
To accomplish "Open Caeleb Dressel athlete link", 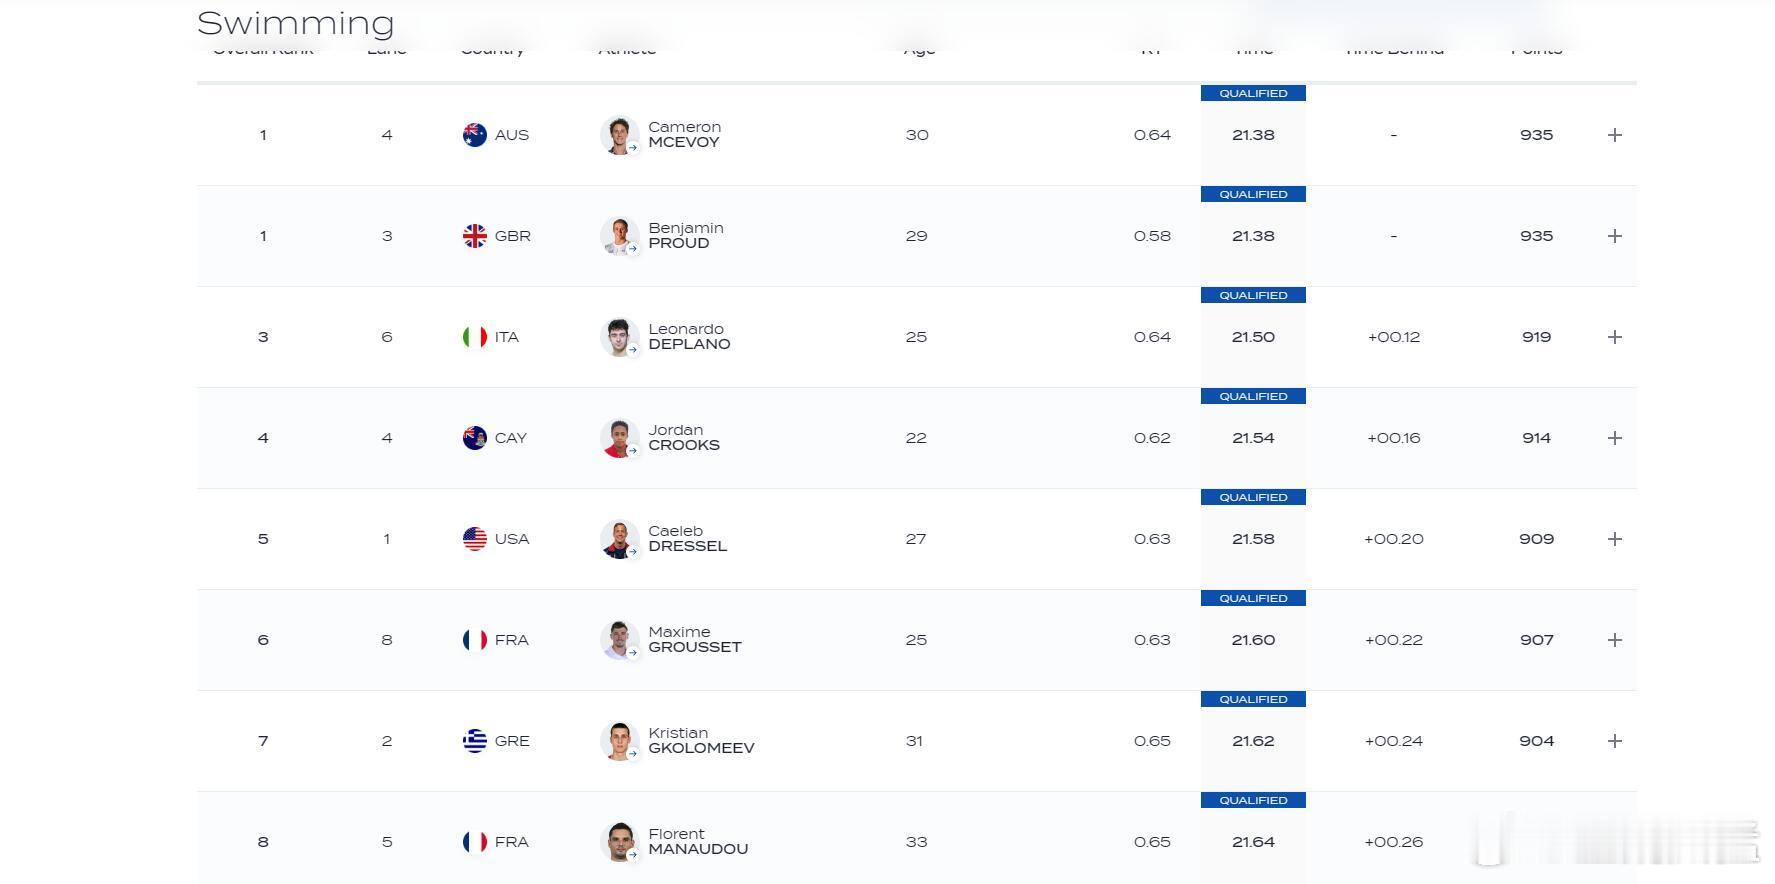I will 687,539.
